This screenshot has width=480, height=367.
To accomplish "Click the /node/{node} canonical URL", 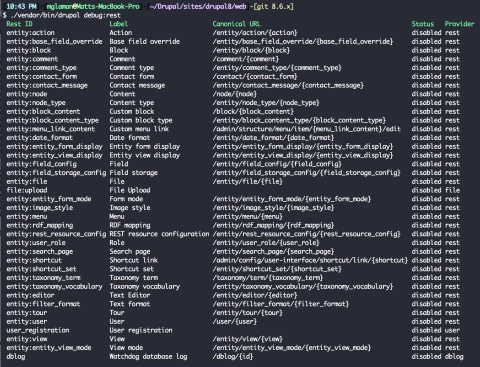I will [x=235, y=94].
